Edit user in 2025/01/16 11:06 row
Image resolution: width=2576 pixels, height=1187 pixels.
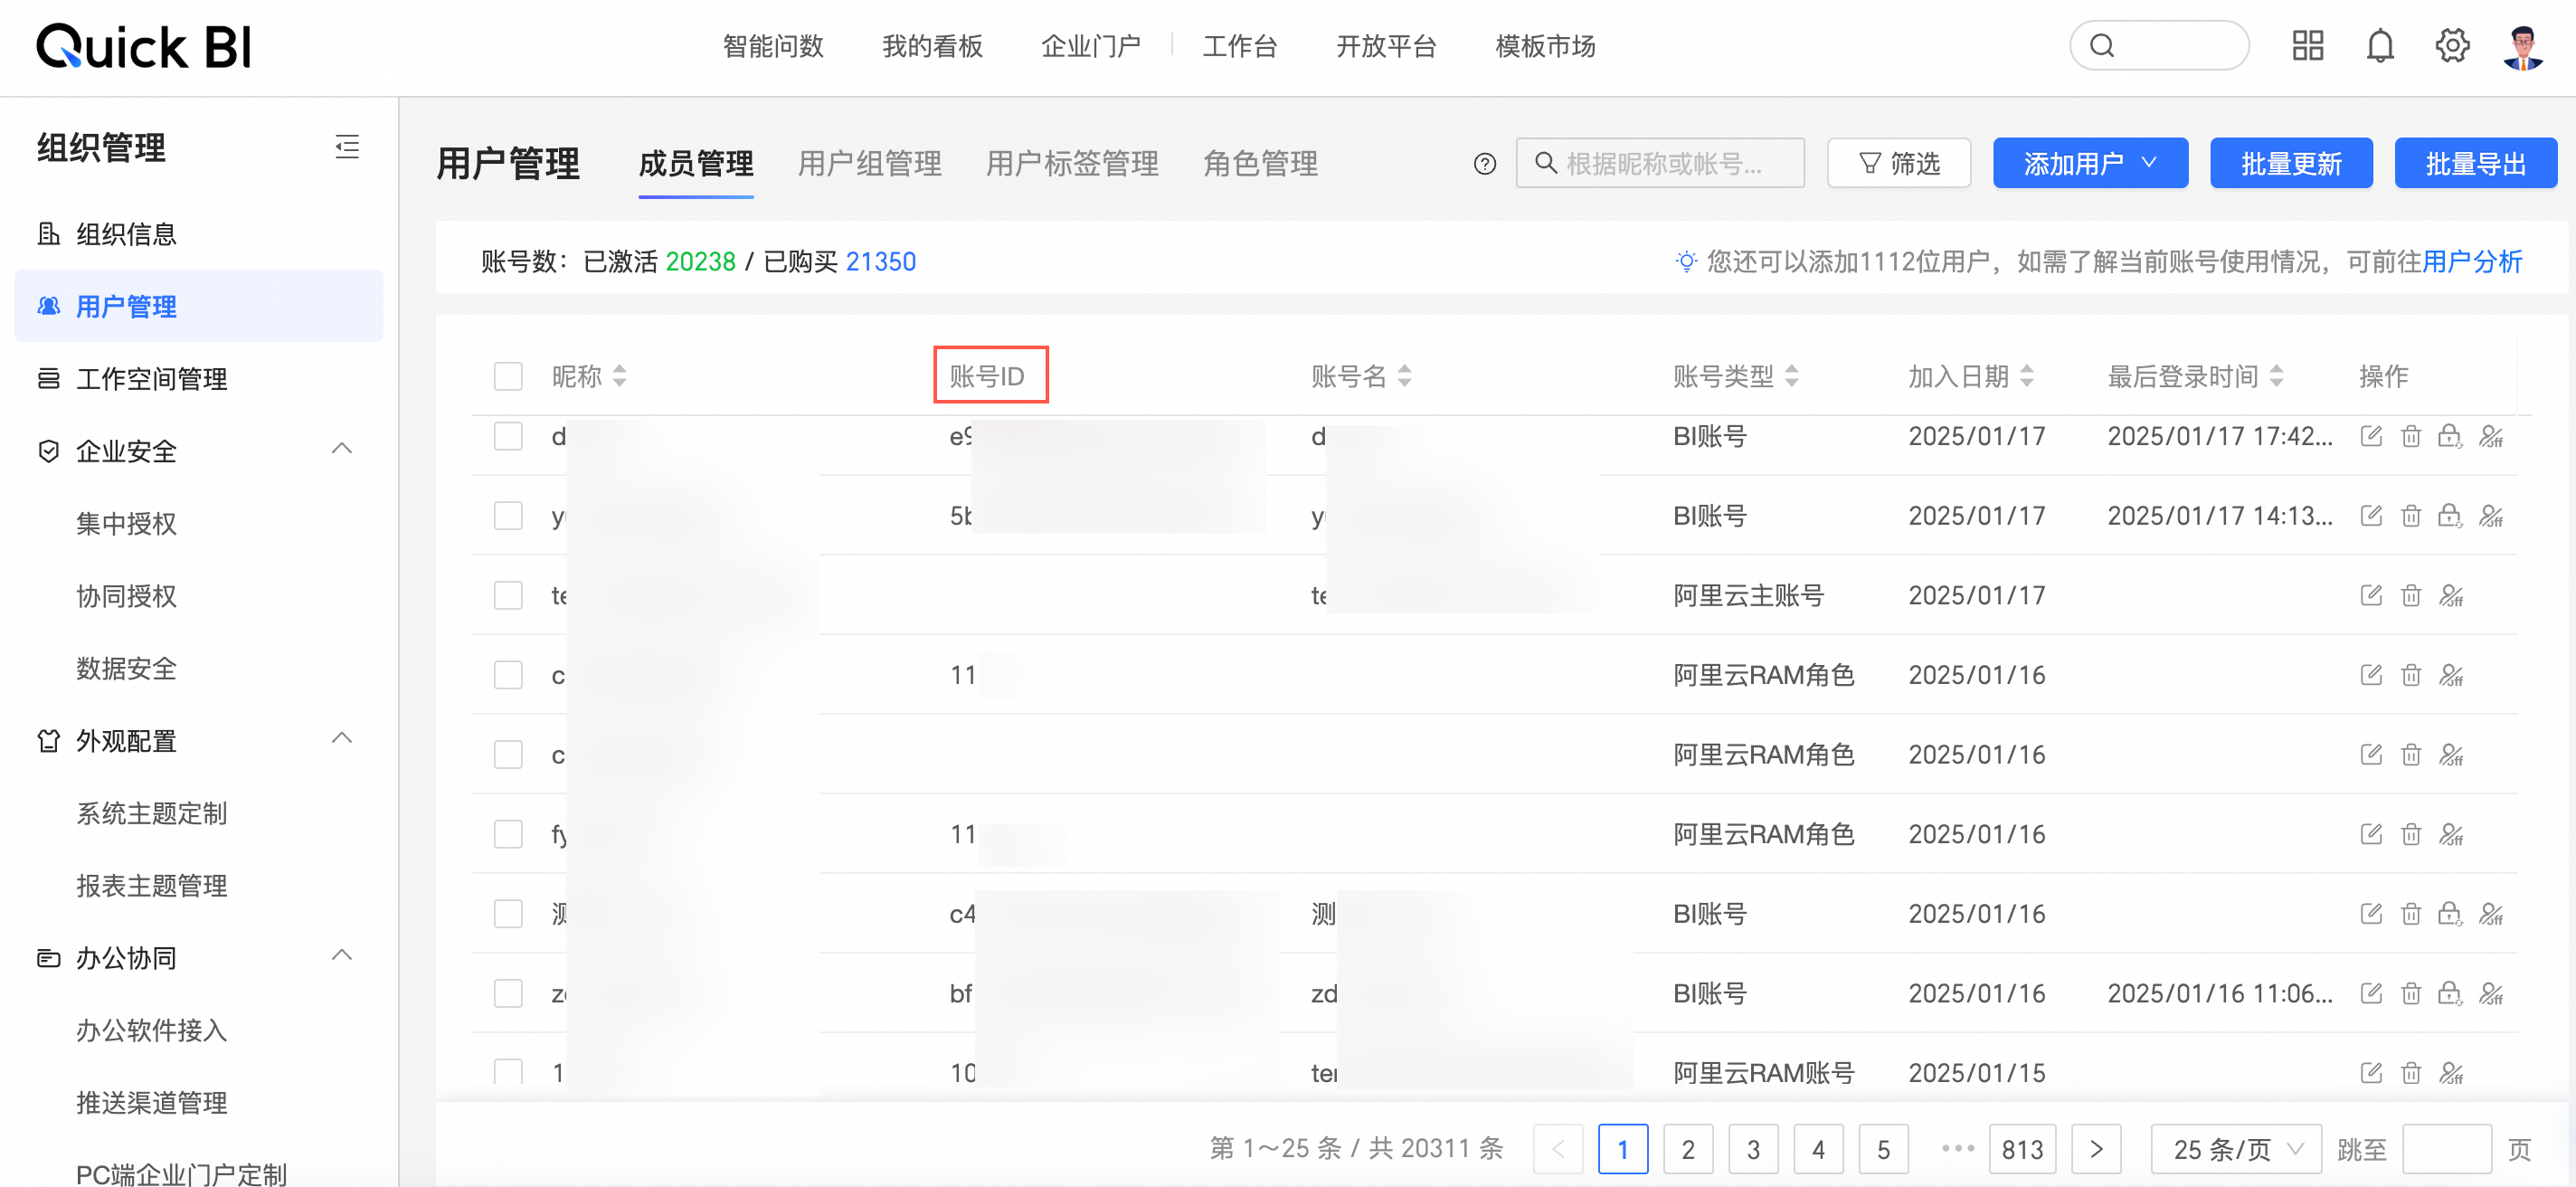pyautogui.click(x=2371, y=994)
